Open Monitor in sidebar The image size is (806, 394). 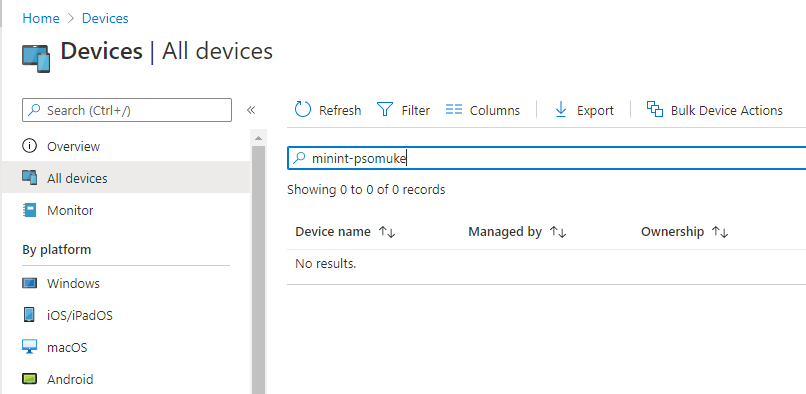tap(126, 210)
